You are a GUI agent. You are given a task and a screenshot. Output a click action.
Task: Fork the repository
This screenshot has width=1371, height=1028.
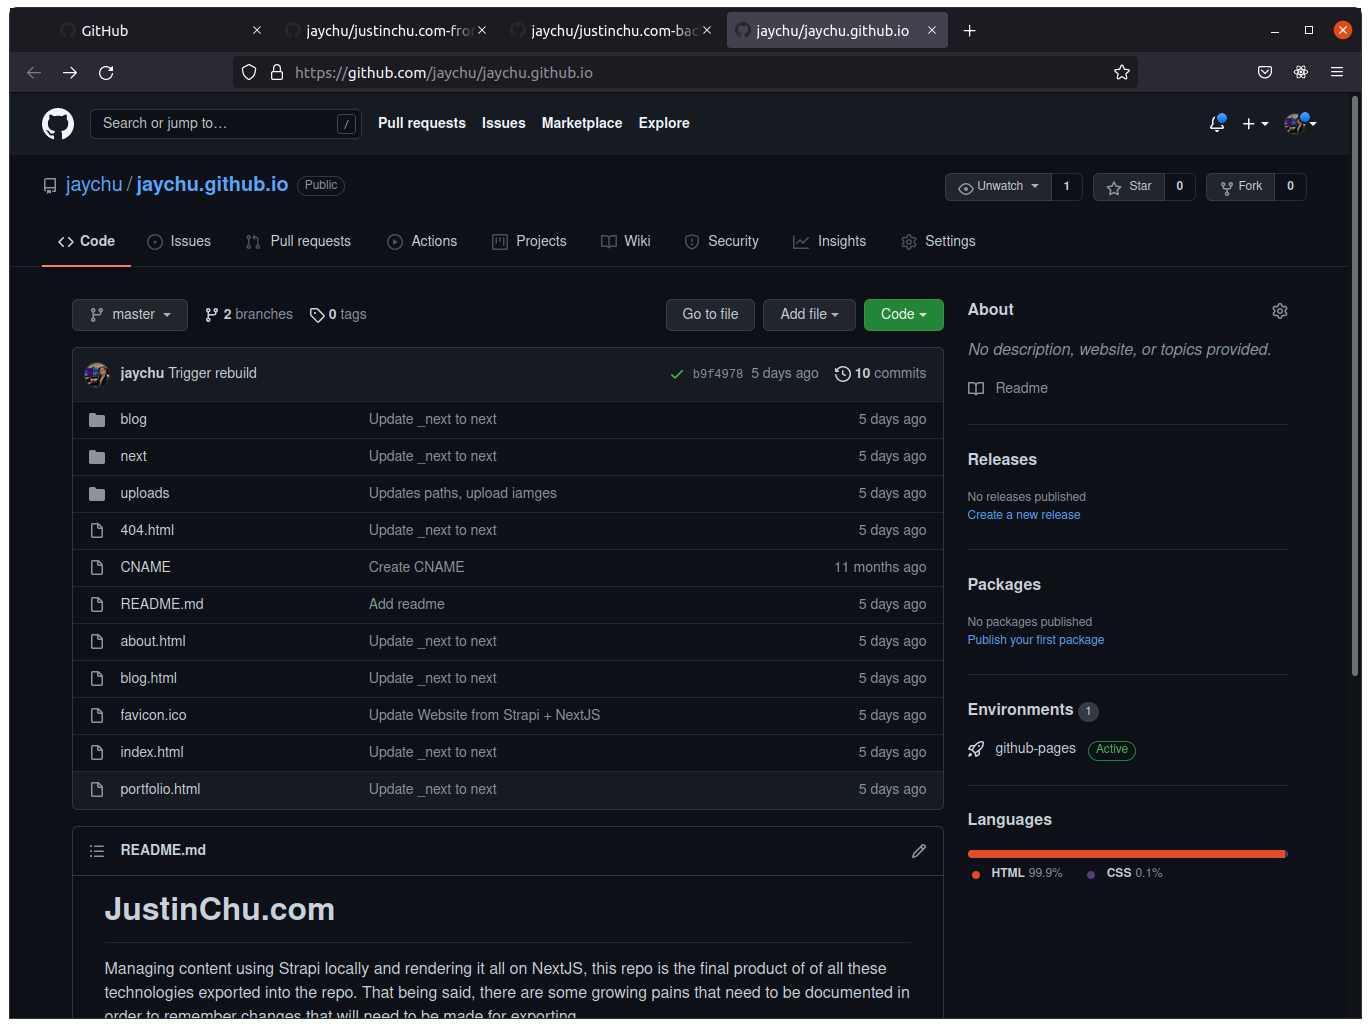(1241, 187)
